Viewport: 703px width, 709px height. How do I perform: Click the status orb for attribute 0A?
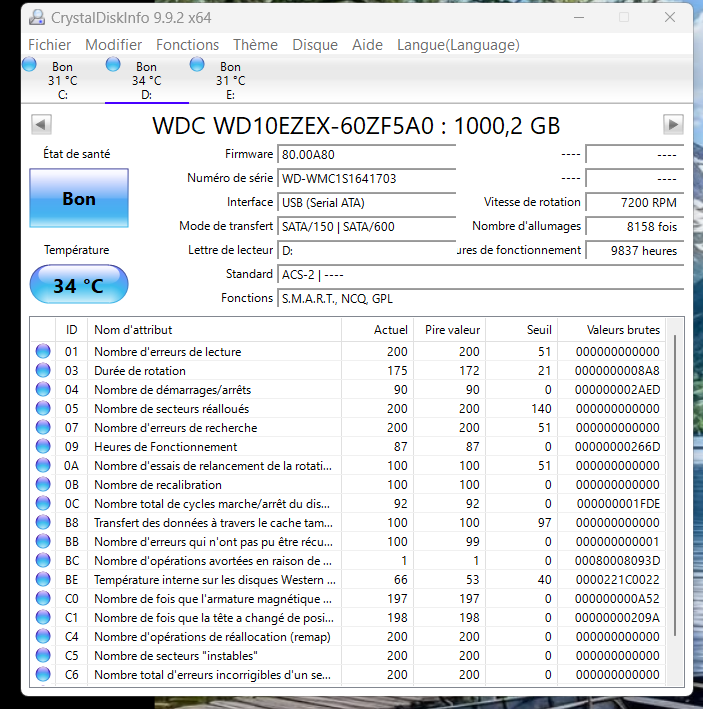[43, 465]
